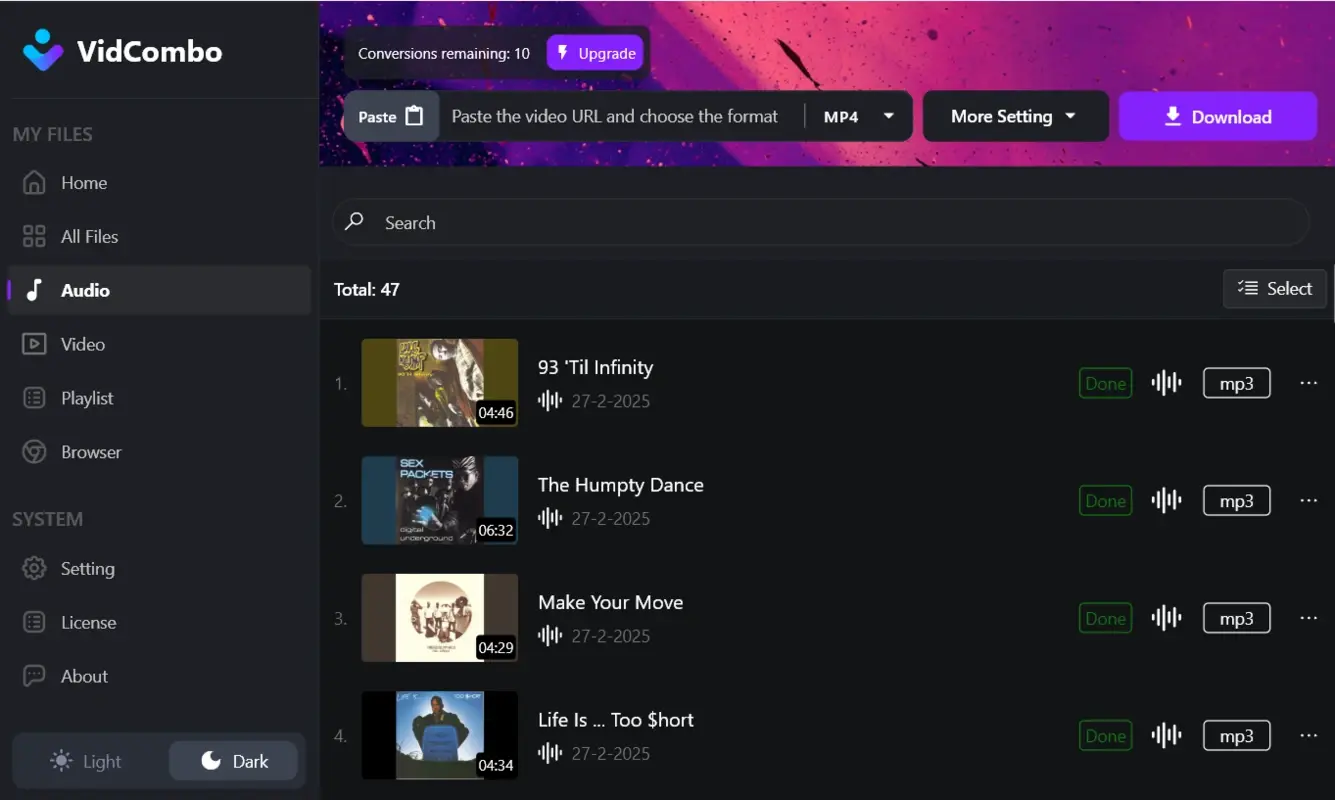Open the MP4 format dropdown

(856, 116)
